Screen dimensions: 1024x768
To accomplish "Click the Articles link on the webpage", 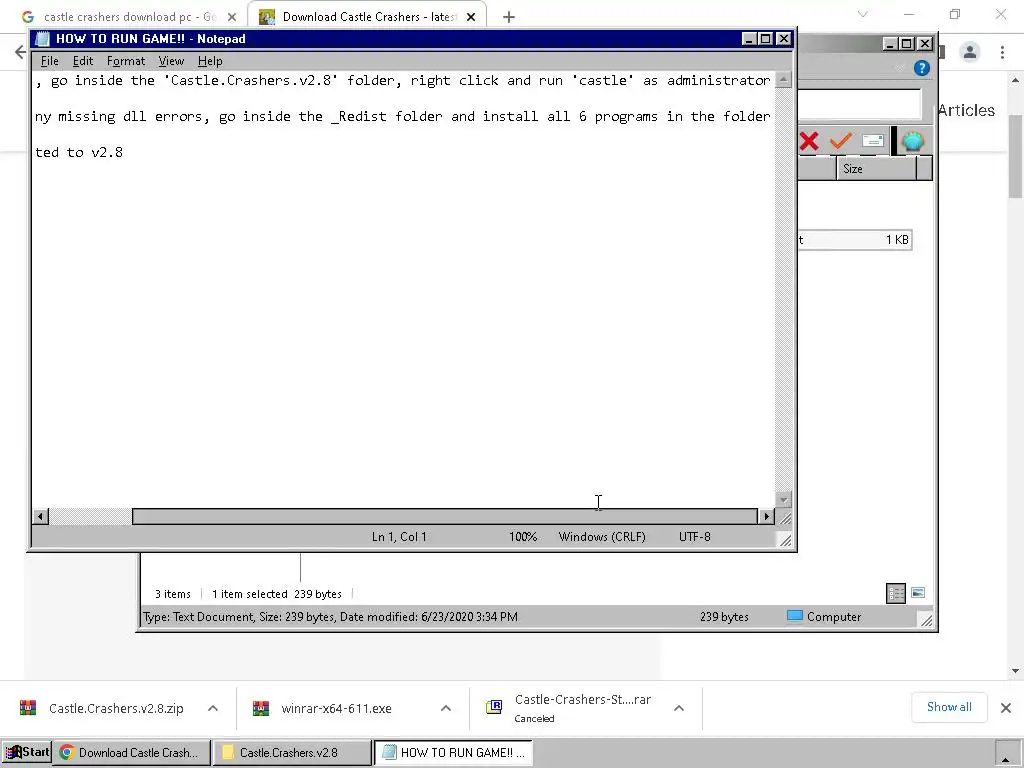I will tap(967, 110).
